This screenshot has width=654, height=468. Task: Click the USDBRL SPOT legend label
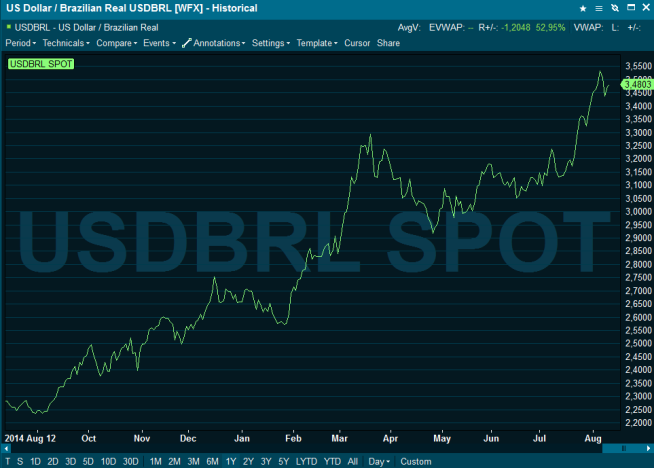41,64
